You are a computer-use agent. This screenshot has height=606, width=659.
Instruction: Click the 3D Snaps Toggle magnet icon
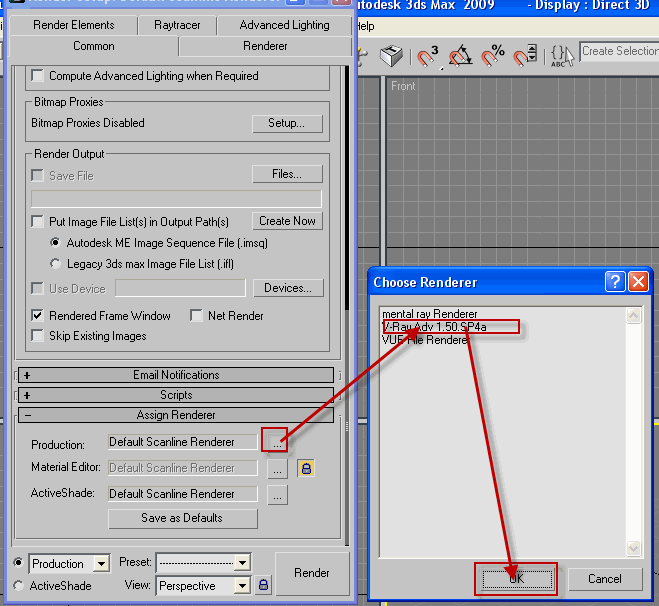click(429, 57)
